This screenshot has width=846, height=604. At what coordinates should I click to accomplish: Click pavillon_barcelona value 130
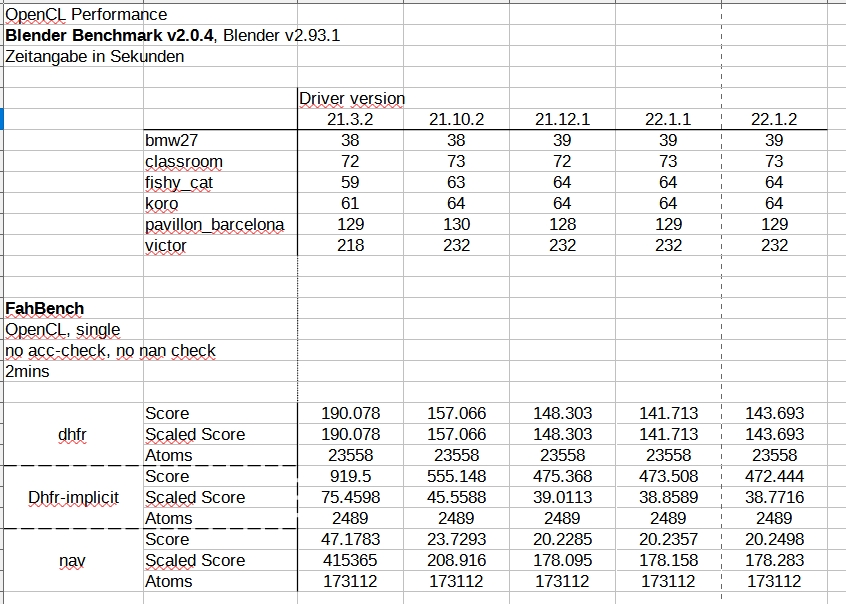pos(456,225)
